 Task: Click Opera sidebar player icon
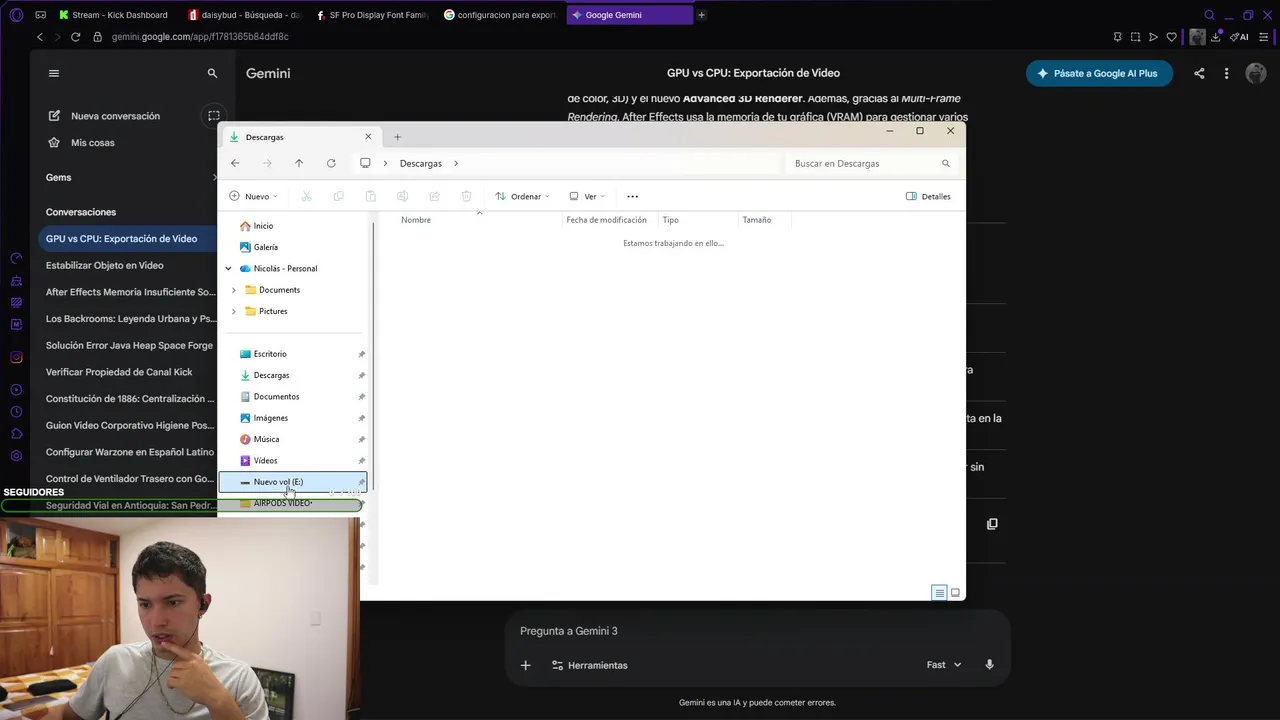[16, 390]
